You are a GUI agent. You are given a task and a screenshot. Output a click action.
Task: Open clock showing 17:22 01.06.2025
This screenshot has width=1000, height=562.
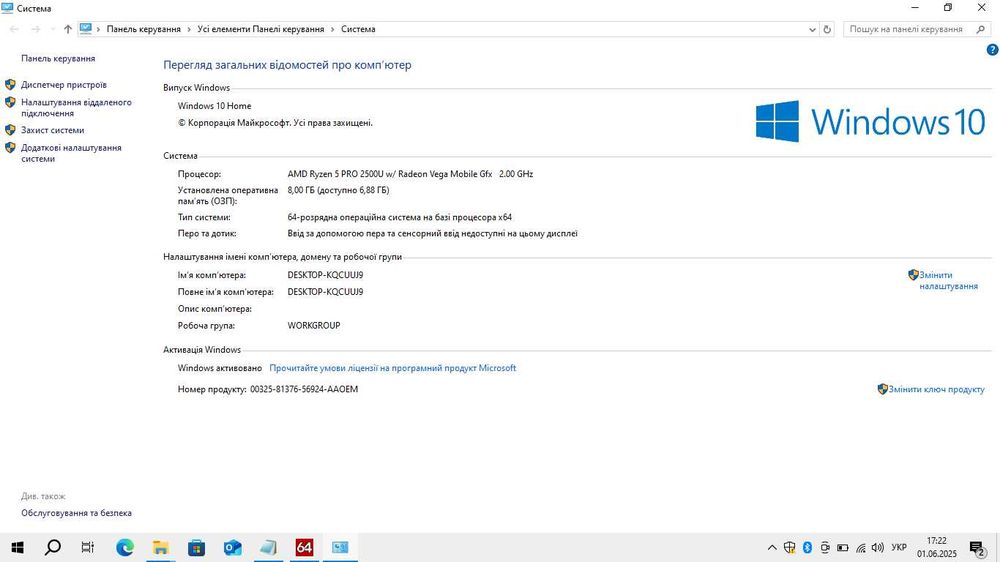(x=937, y=547)
